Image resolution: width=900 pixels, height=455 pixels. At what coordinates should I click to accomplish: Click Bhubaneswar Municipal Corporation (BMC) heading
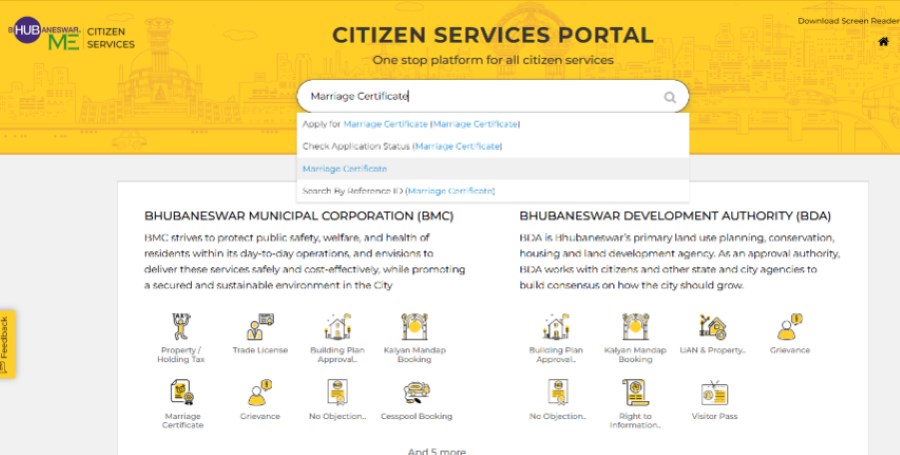pos(299,216)
